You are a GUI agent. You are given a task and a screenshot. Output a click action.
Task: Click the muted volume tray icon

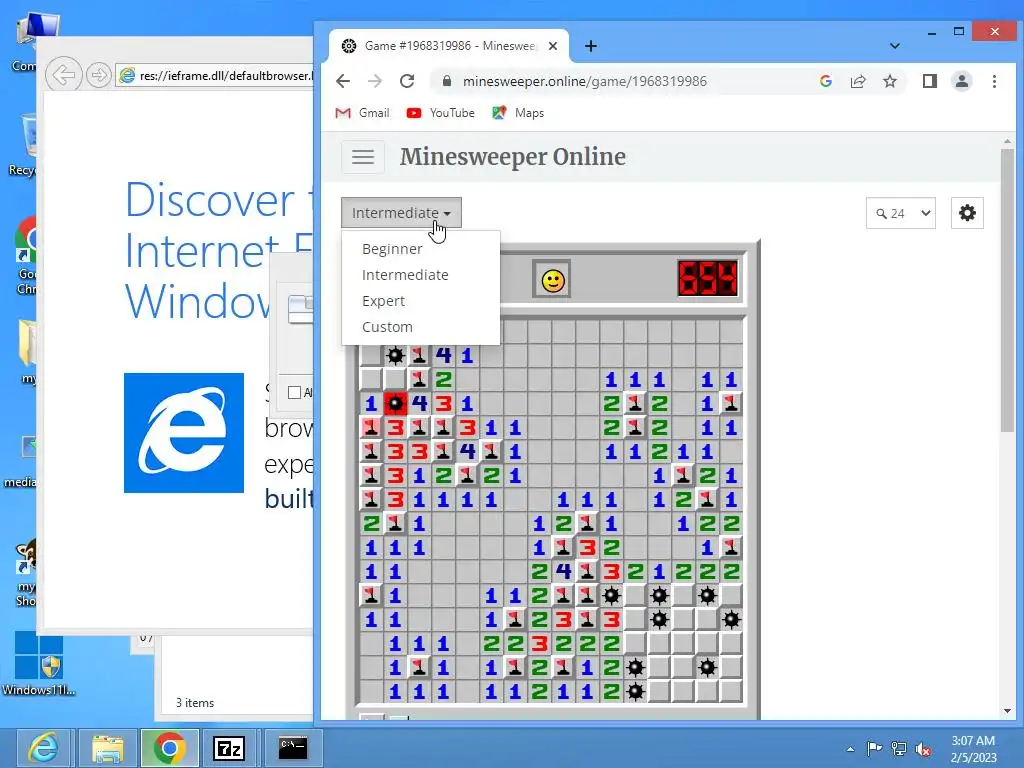point(923,748)
